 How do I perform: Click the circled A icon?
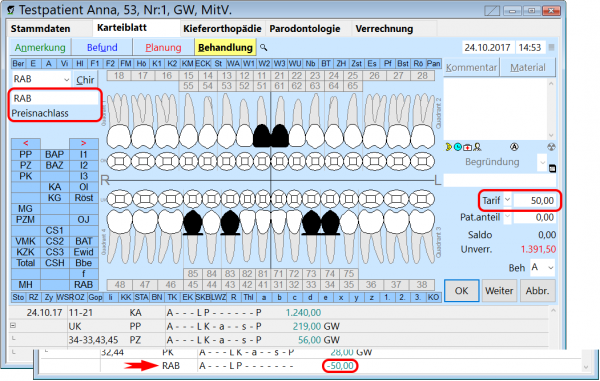[x=514, y=147]
